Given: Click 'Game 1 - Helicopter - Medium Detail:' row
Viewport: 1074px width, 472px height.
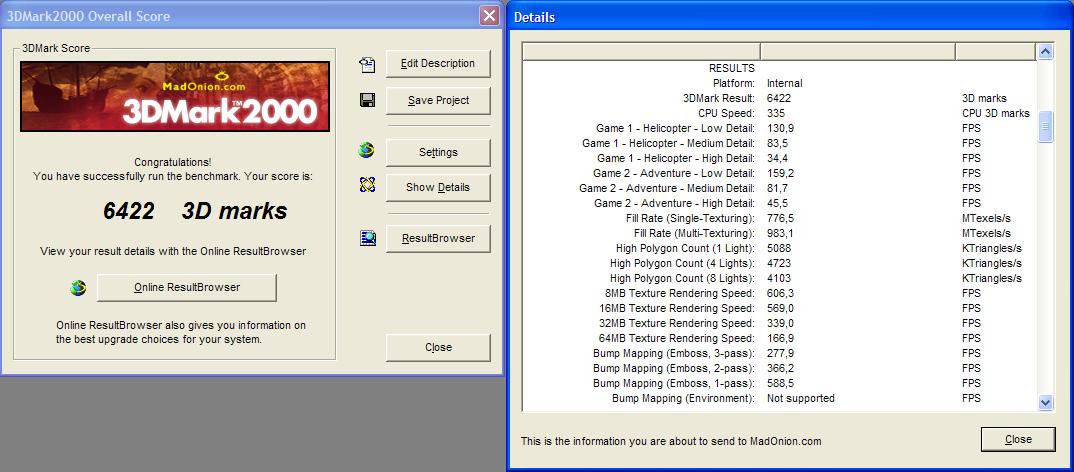Looking at the screenshot, I should [x=779, y=144].
